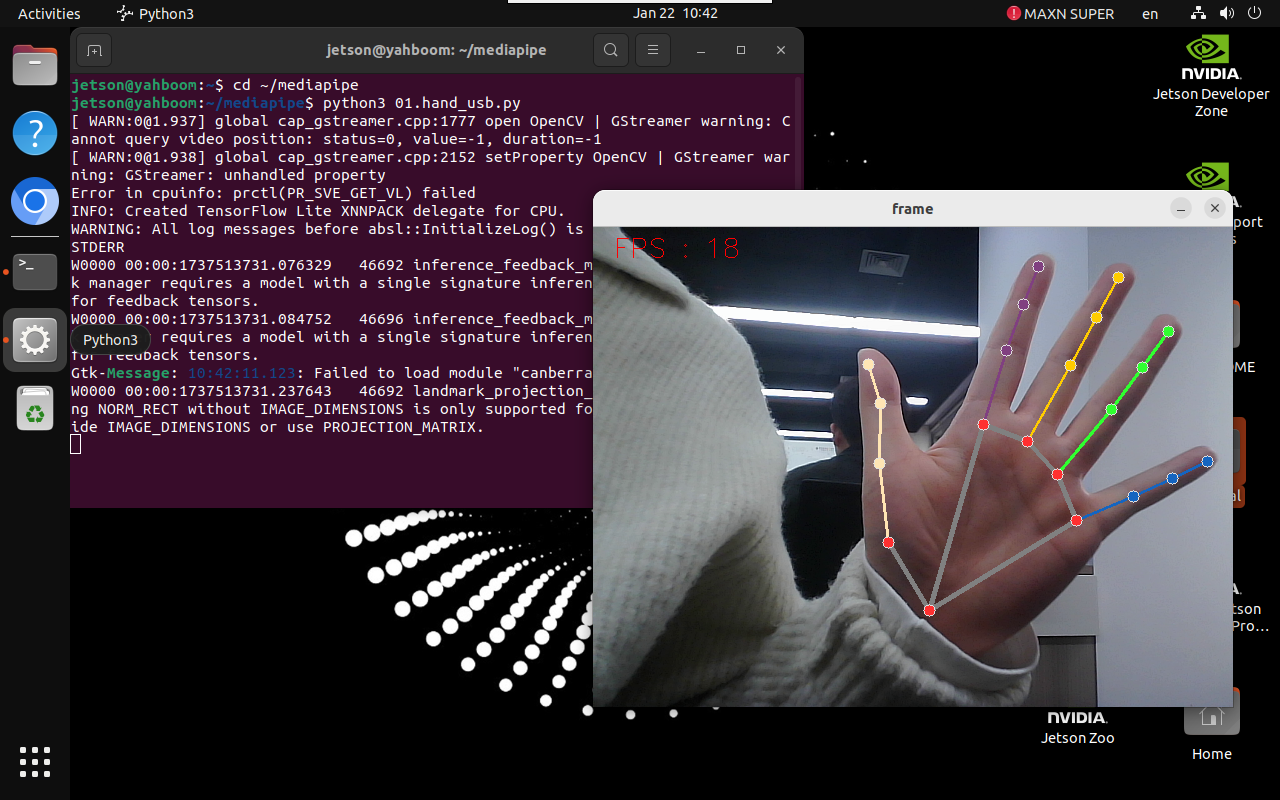
Task: Open the Jetson Zoo desktop shortcut
Action: coord(1078,727)
